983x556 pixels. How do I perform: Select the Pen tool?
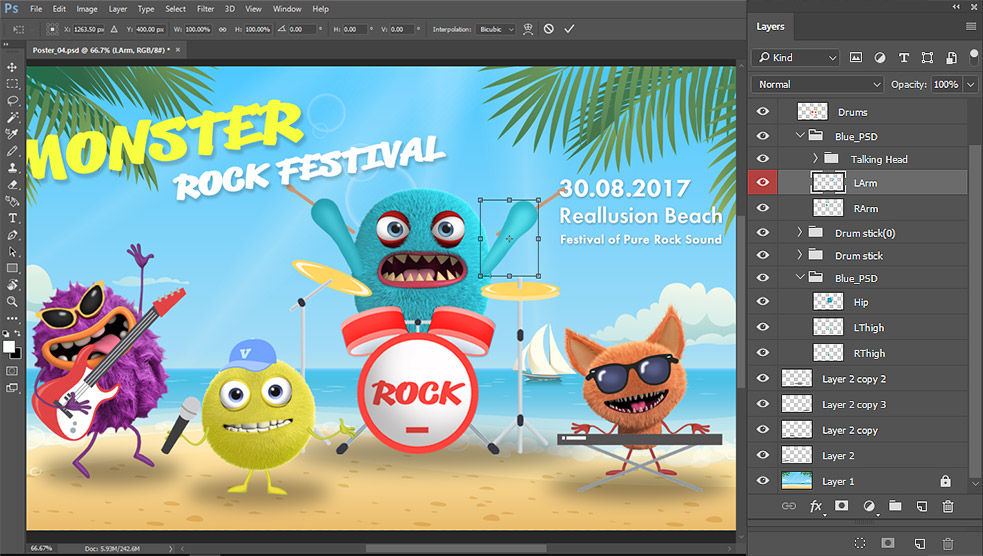coord(12,235)
